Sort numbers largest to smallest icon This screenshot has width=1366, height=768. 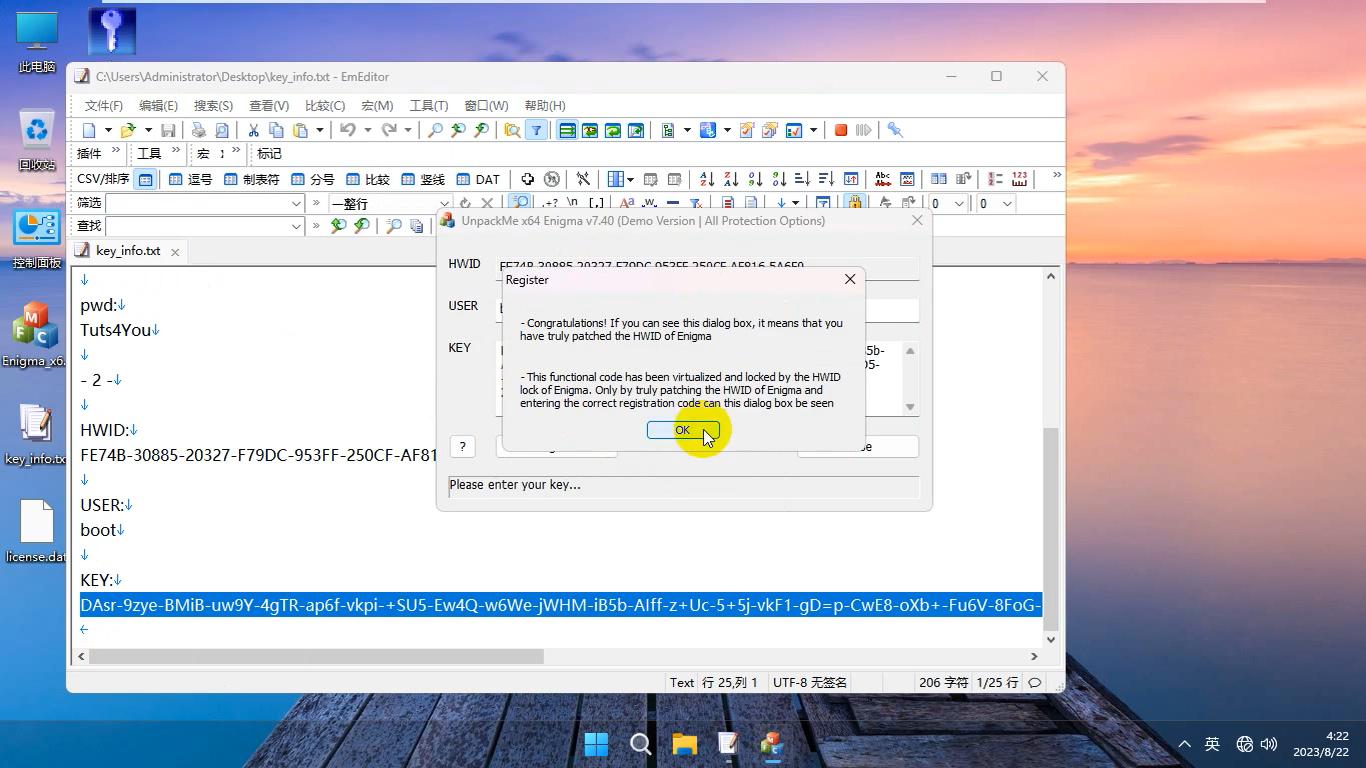point(779,179)
